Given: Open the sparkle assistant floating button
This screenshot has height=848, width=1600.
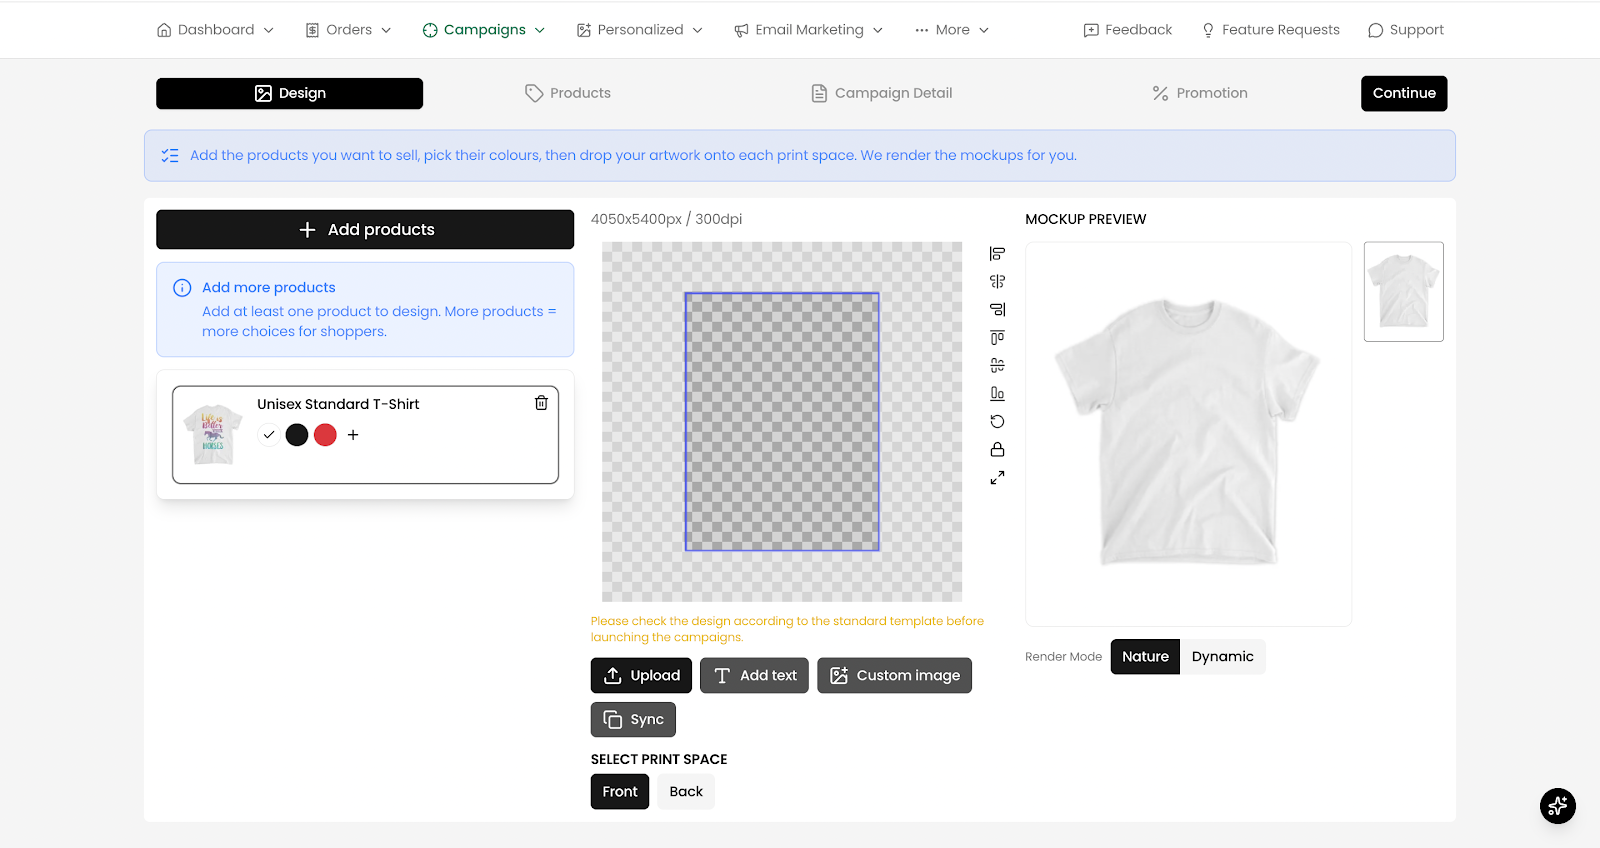Looking at the screenshot, I should pos(1558,806).
